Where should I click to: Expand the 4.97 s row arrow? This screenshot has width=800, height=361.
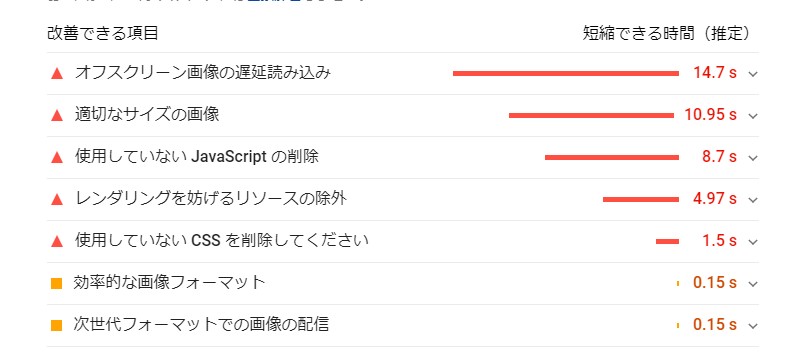pyautogui.click(x=753, y=200)
